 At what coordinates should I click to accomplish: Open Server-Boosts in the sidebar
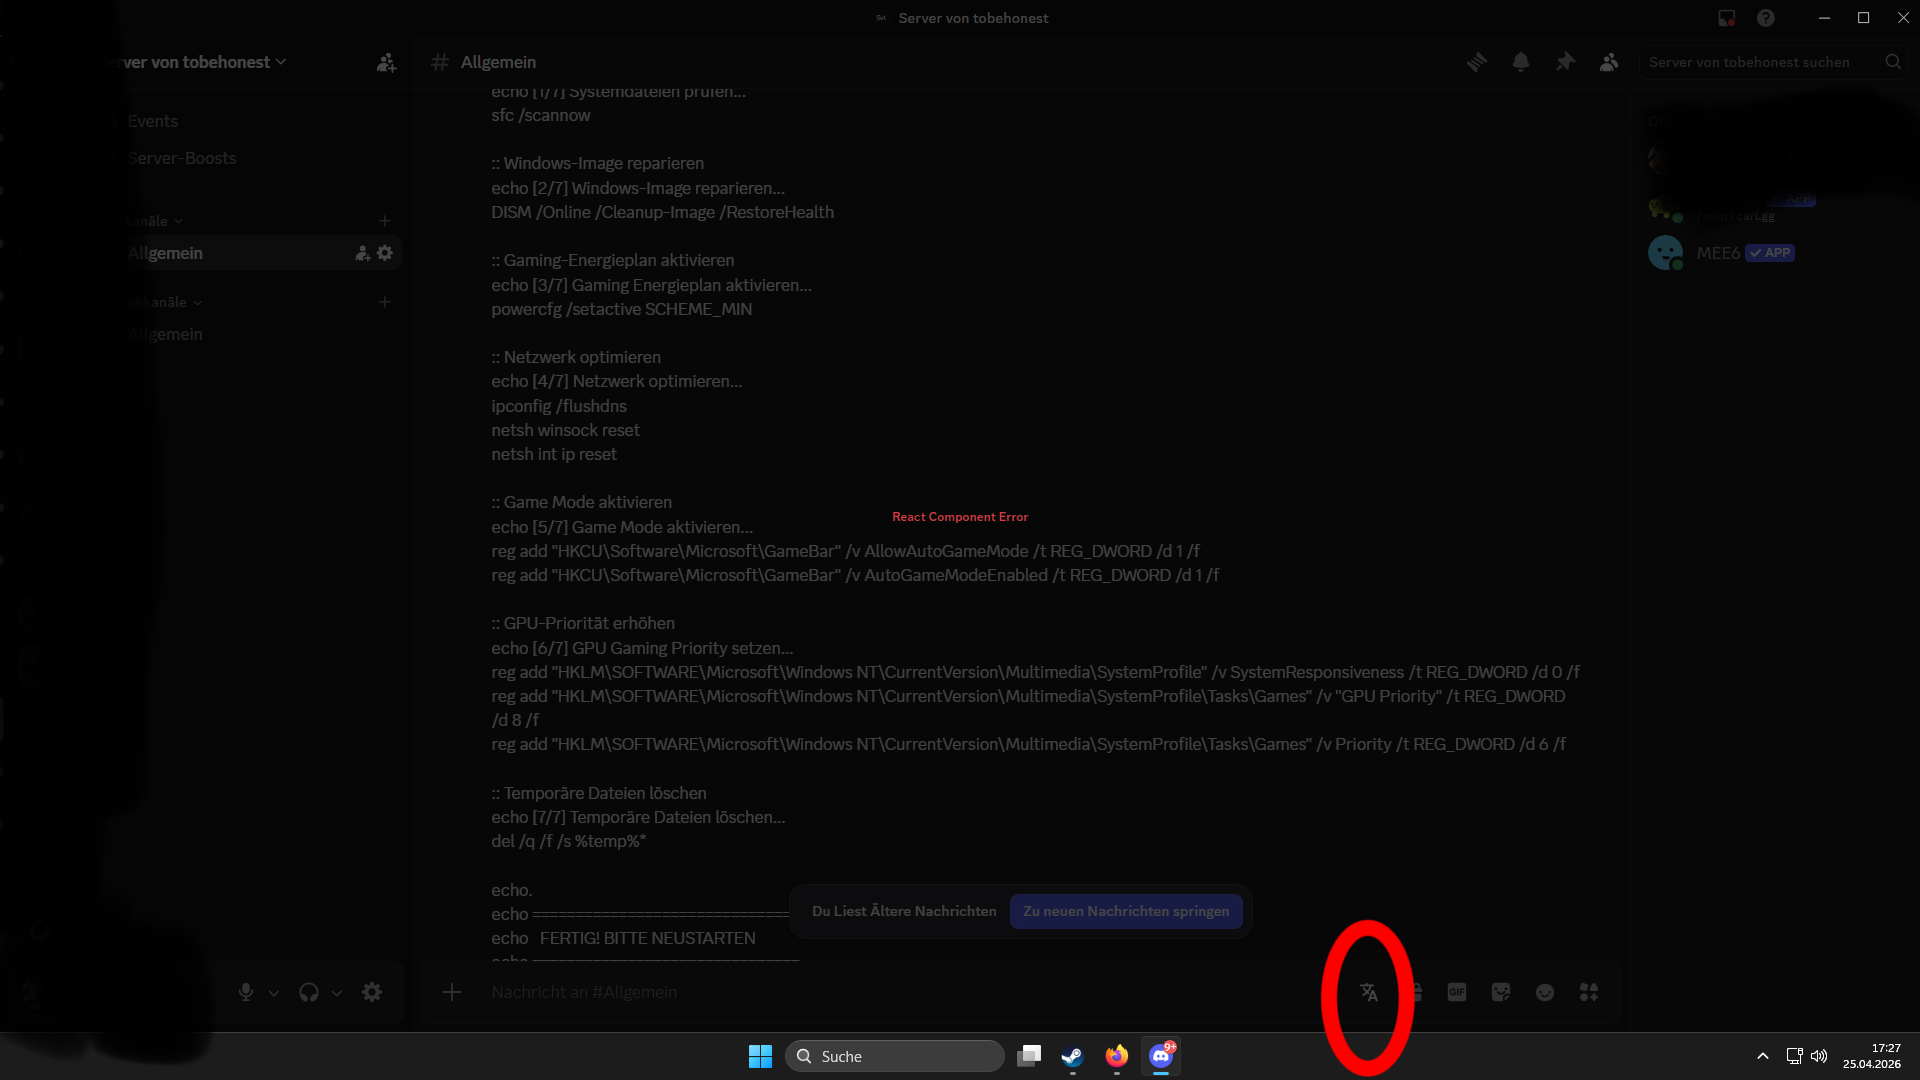[x=182, y=158]
